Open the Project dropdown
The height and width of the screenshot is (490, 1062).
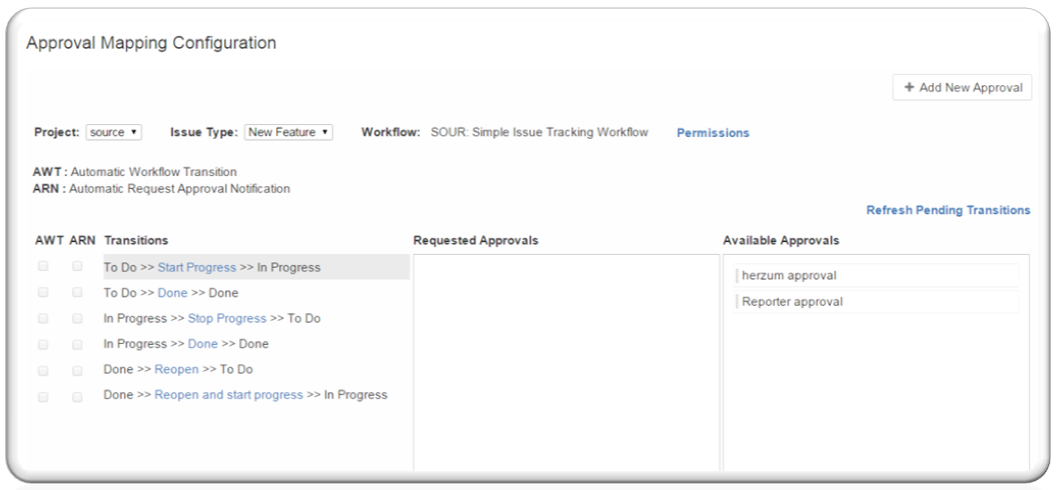click(x=114, y=132)
